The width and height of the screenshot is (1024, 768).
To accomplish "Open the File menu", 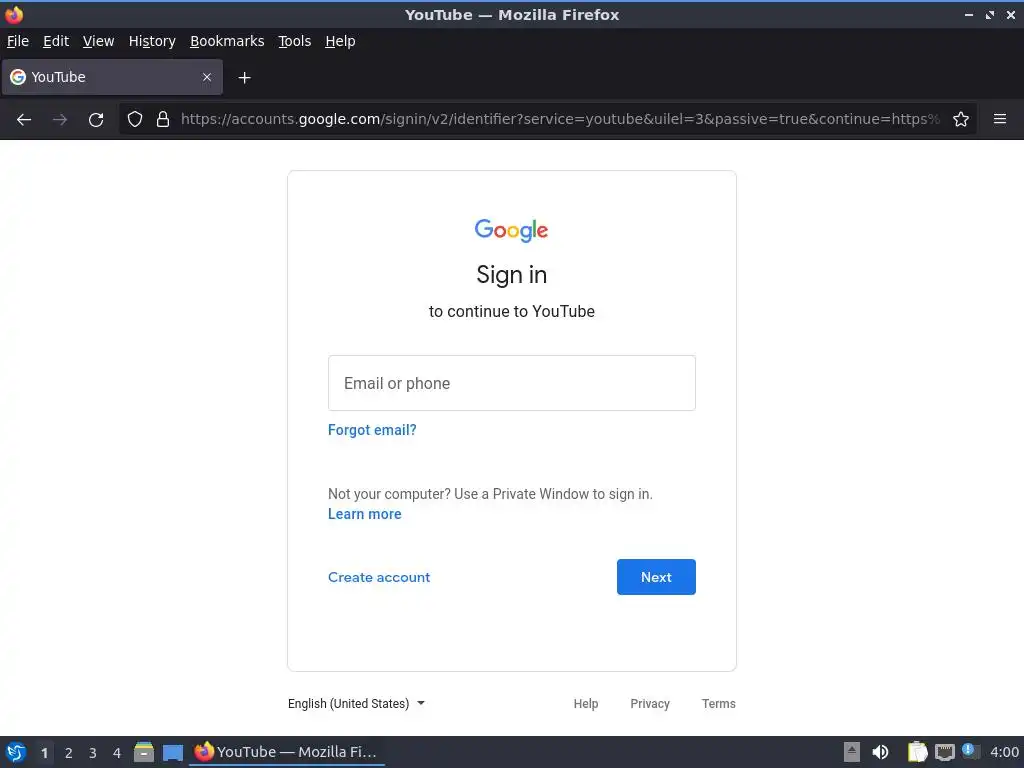I will click(18, 41).
